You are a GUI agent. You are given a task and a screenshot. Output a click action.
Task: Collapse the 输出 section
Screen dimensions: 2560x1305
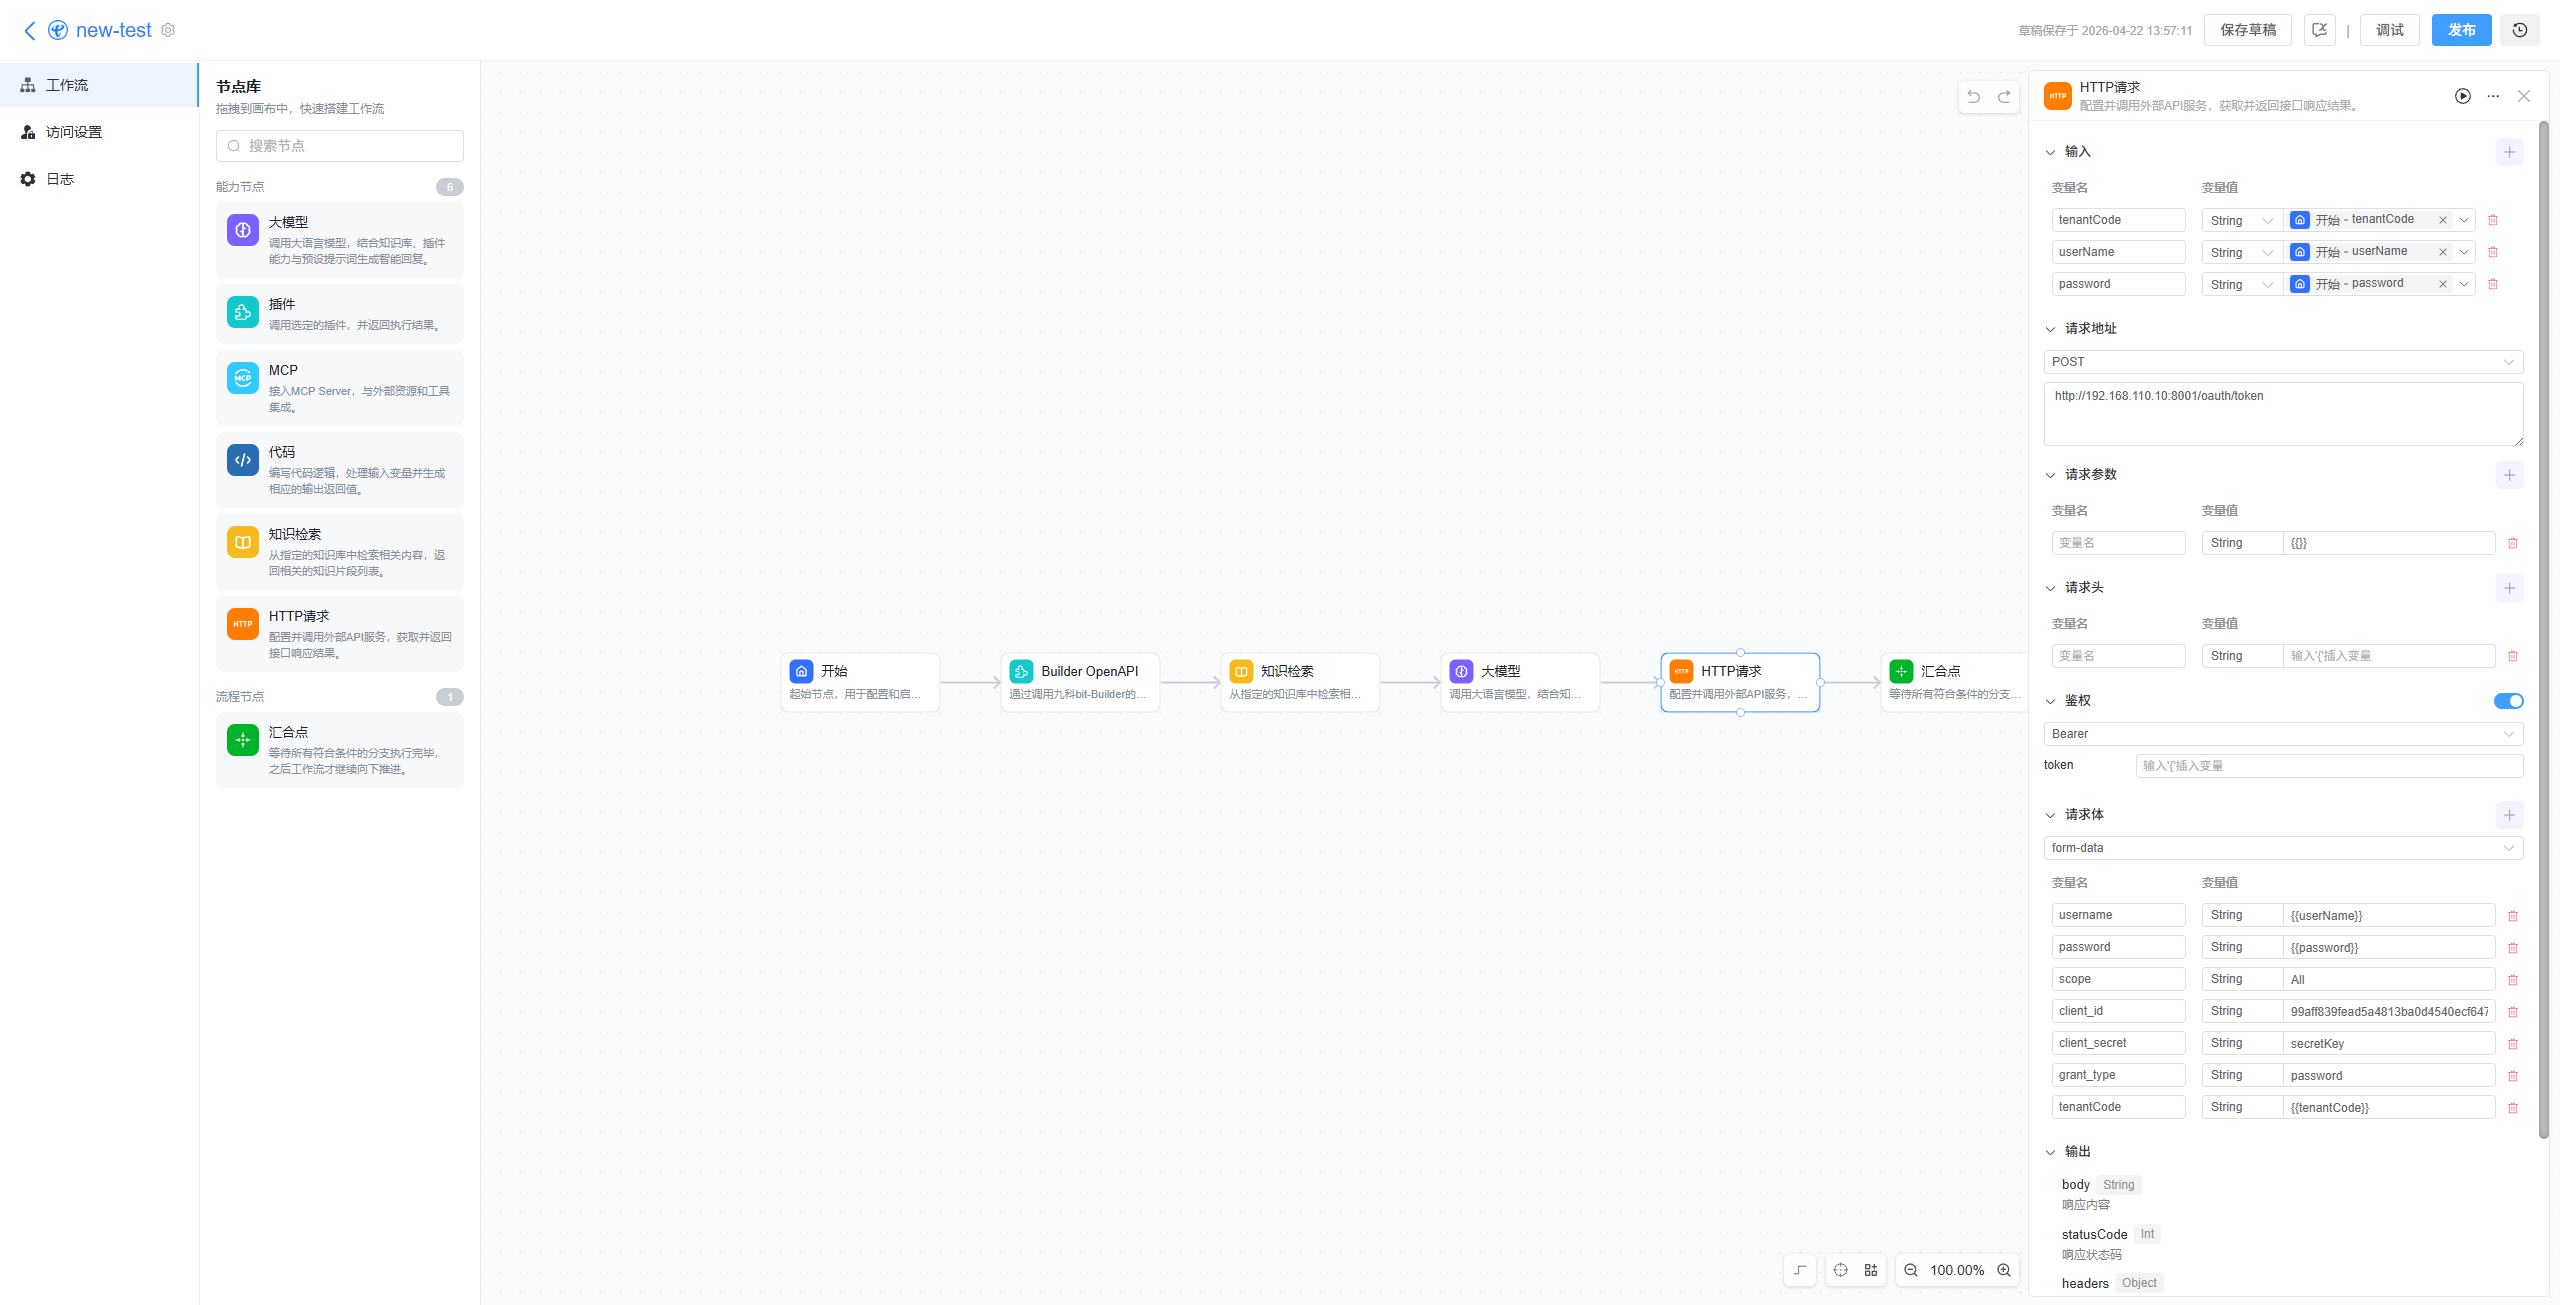2050,1152
